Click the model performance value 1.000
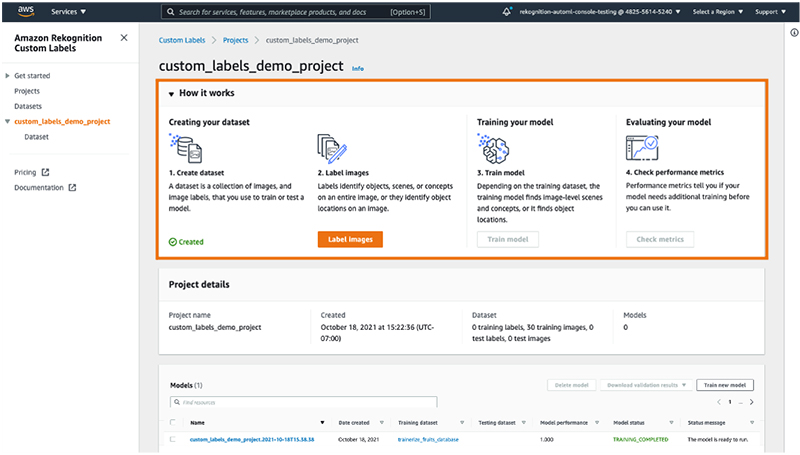Image resolution: width=800 pixels, height=455 pixels. [546, 439]
